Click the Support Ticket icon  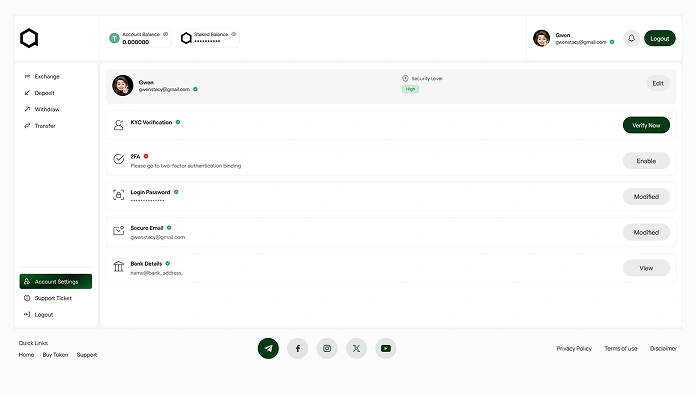pos(27,298)
